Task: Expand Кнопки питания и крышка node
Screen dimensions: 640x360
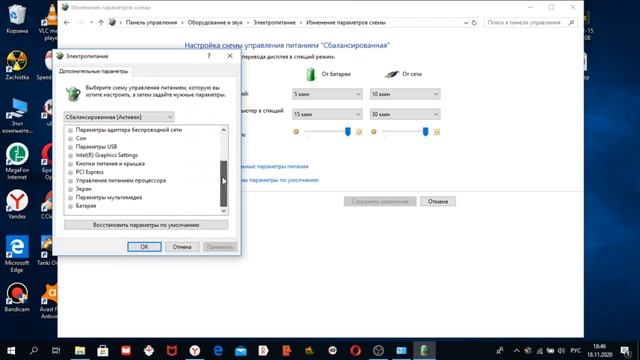Action: pyautogui.click(x=71, y=164)
